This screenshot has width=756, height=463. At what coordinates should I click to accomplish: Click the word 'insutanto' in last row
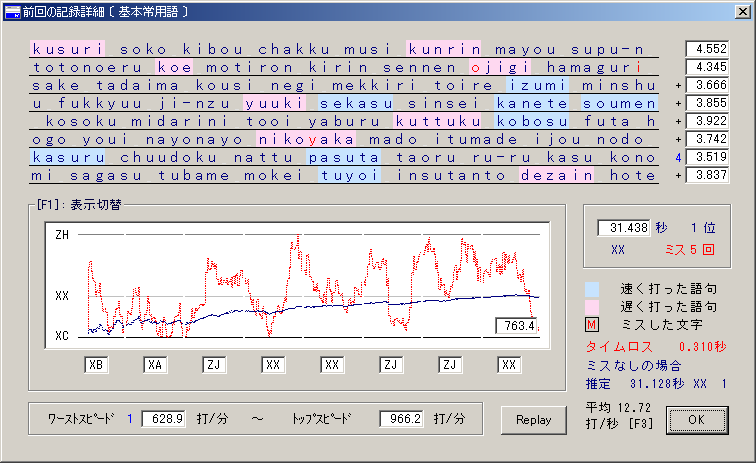pos(450,176)
